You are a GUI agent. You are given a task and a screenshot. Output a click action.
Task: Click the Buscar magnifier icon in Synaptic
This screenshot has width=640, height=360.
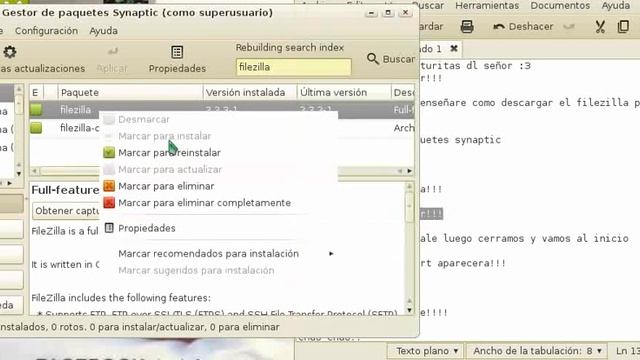tap(372, 59)
